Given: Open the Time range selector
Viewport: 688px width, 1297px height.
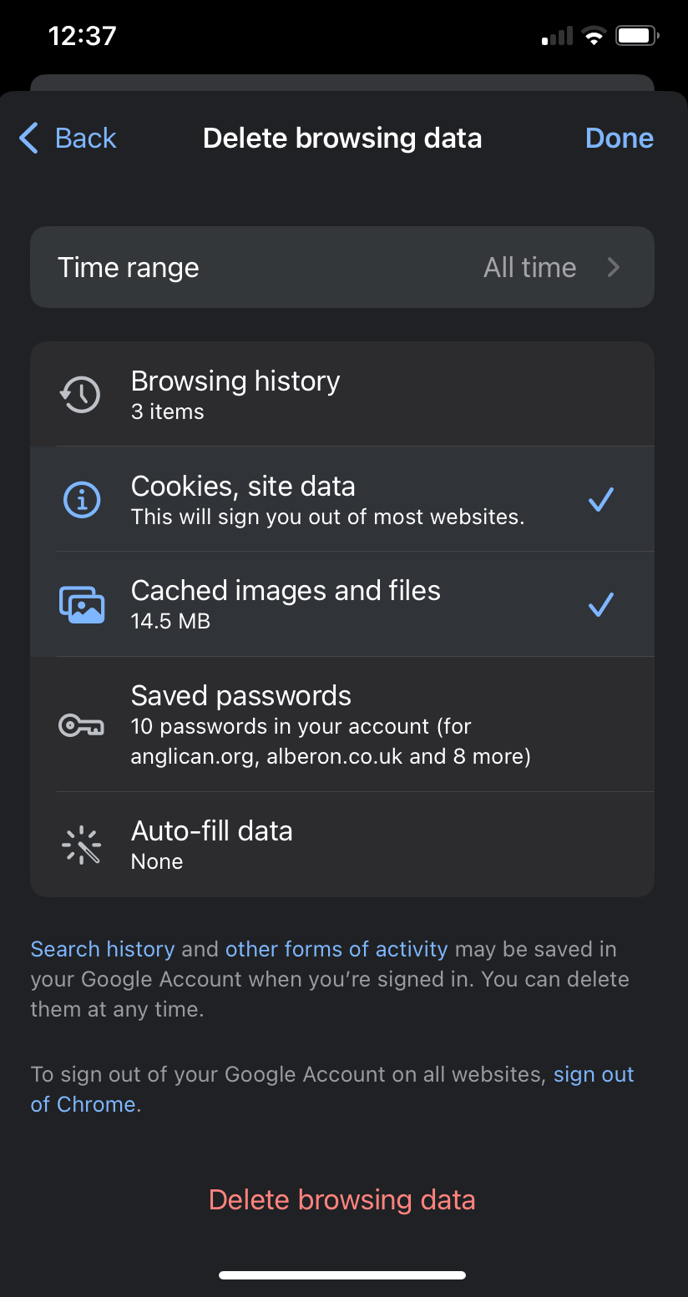Looking at the screenshot, I should (342, 267).
